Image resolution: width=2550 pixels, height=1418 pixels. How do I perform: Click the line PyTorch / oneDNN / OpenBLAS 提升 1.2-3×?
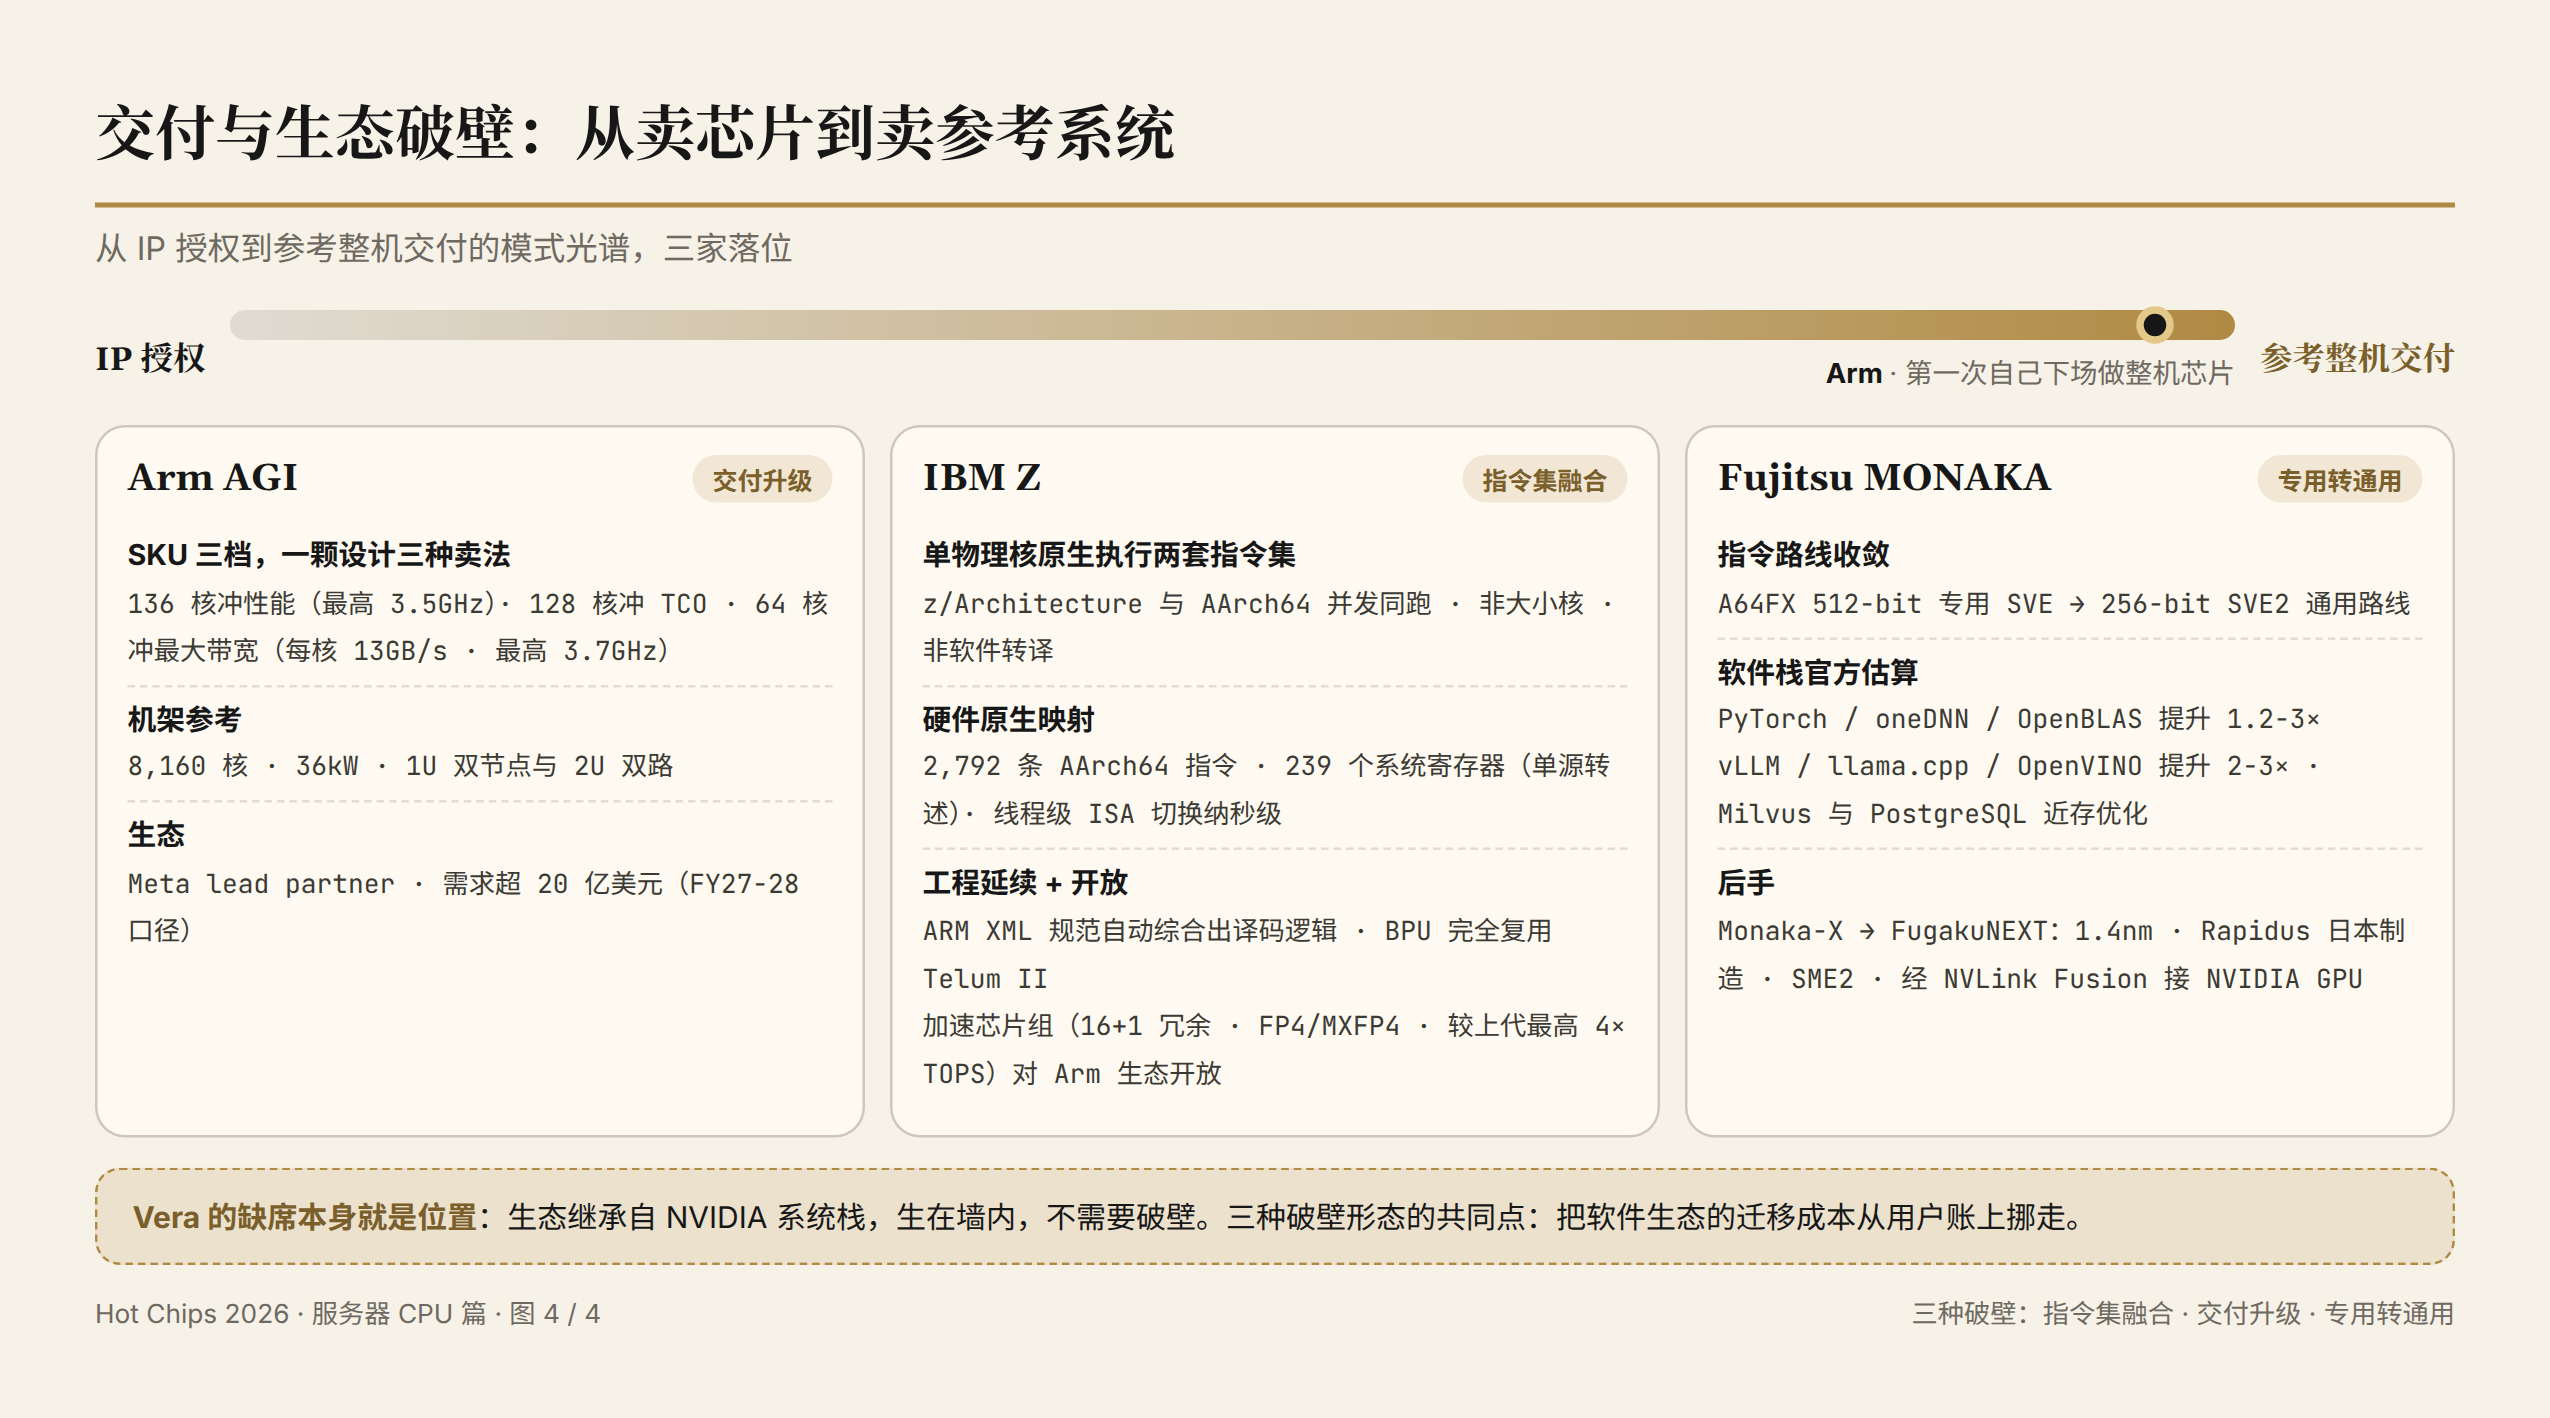(2018, 719)
